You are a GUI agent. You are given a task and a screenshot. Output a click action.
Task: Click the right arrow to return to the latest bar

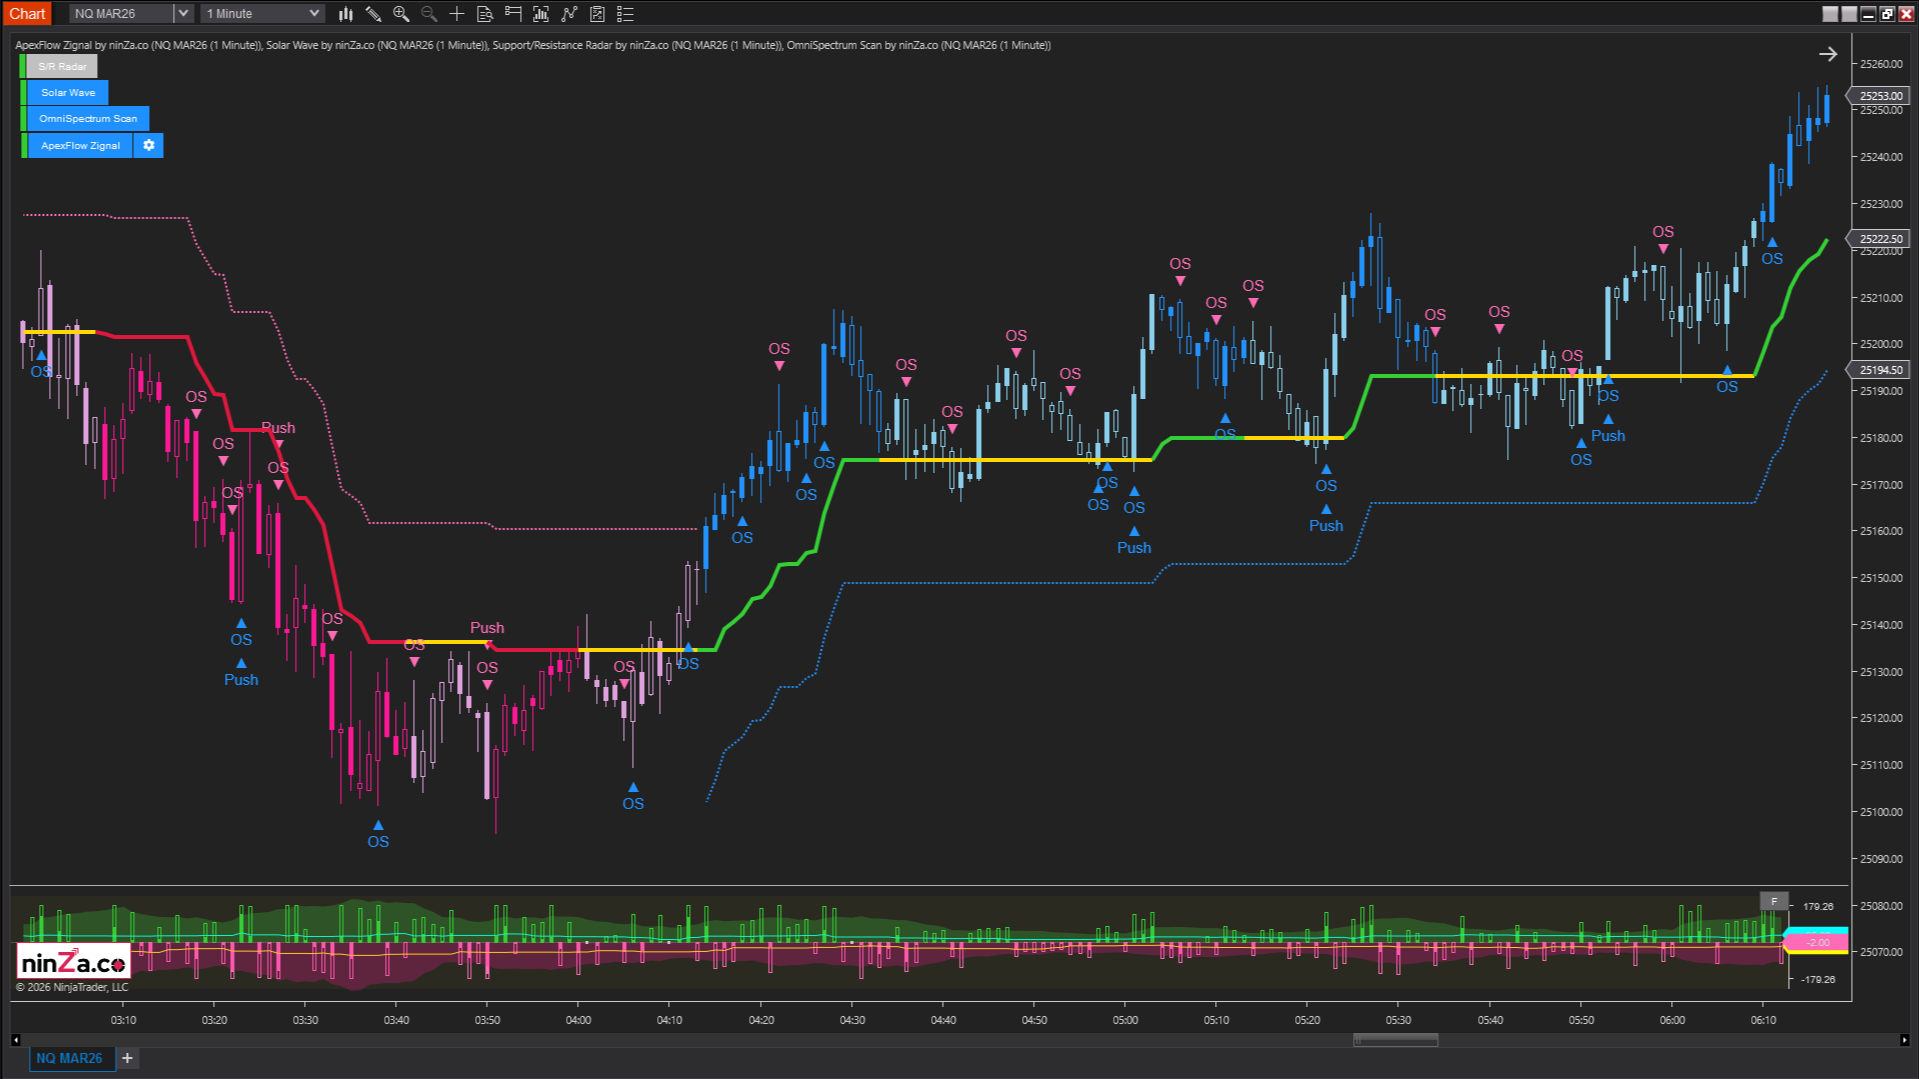[1827, 54]
